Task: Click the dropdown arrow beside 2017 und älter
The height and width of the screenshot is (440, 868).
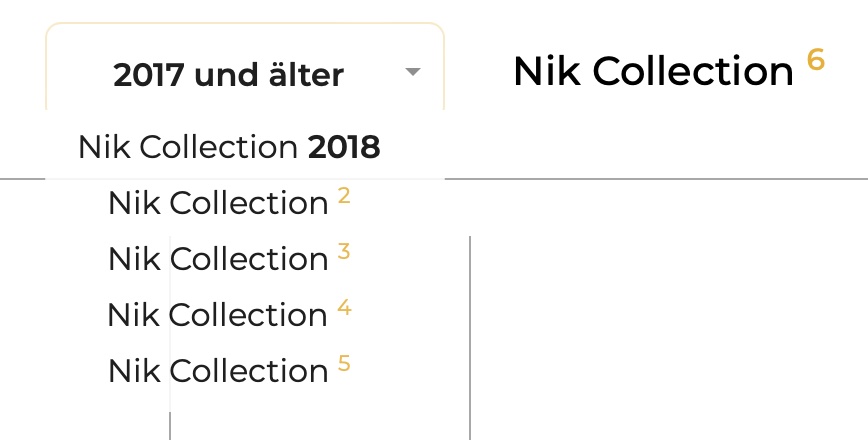Action: pos(413,72)
